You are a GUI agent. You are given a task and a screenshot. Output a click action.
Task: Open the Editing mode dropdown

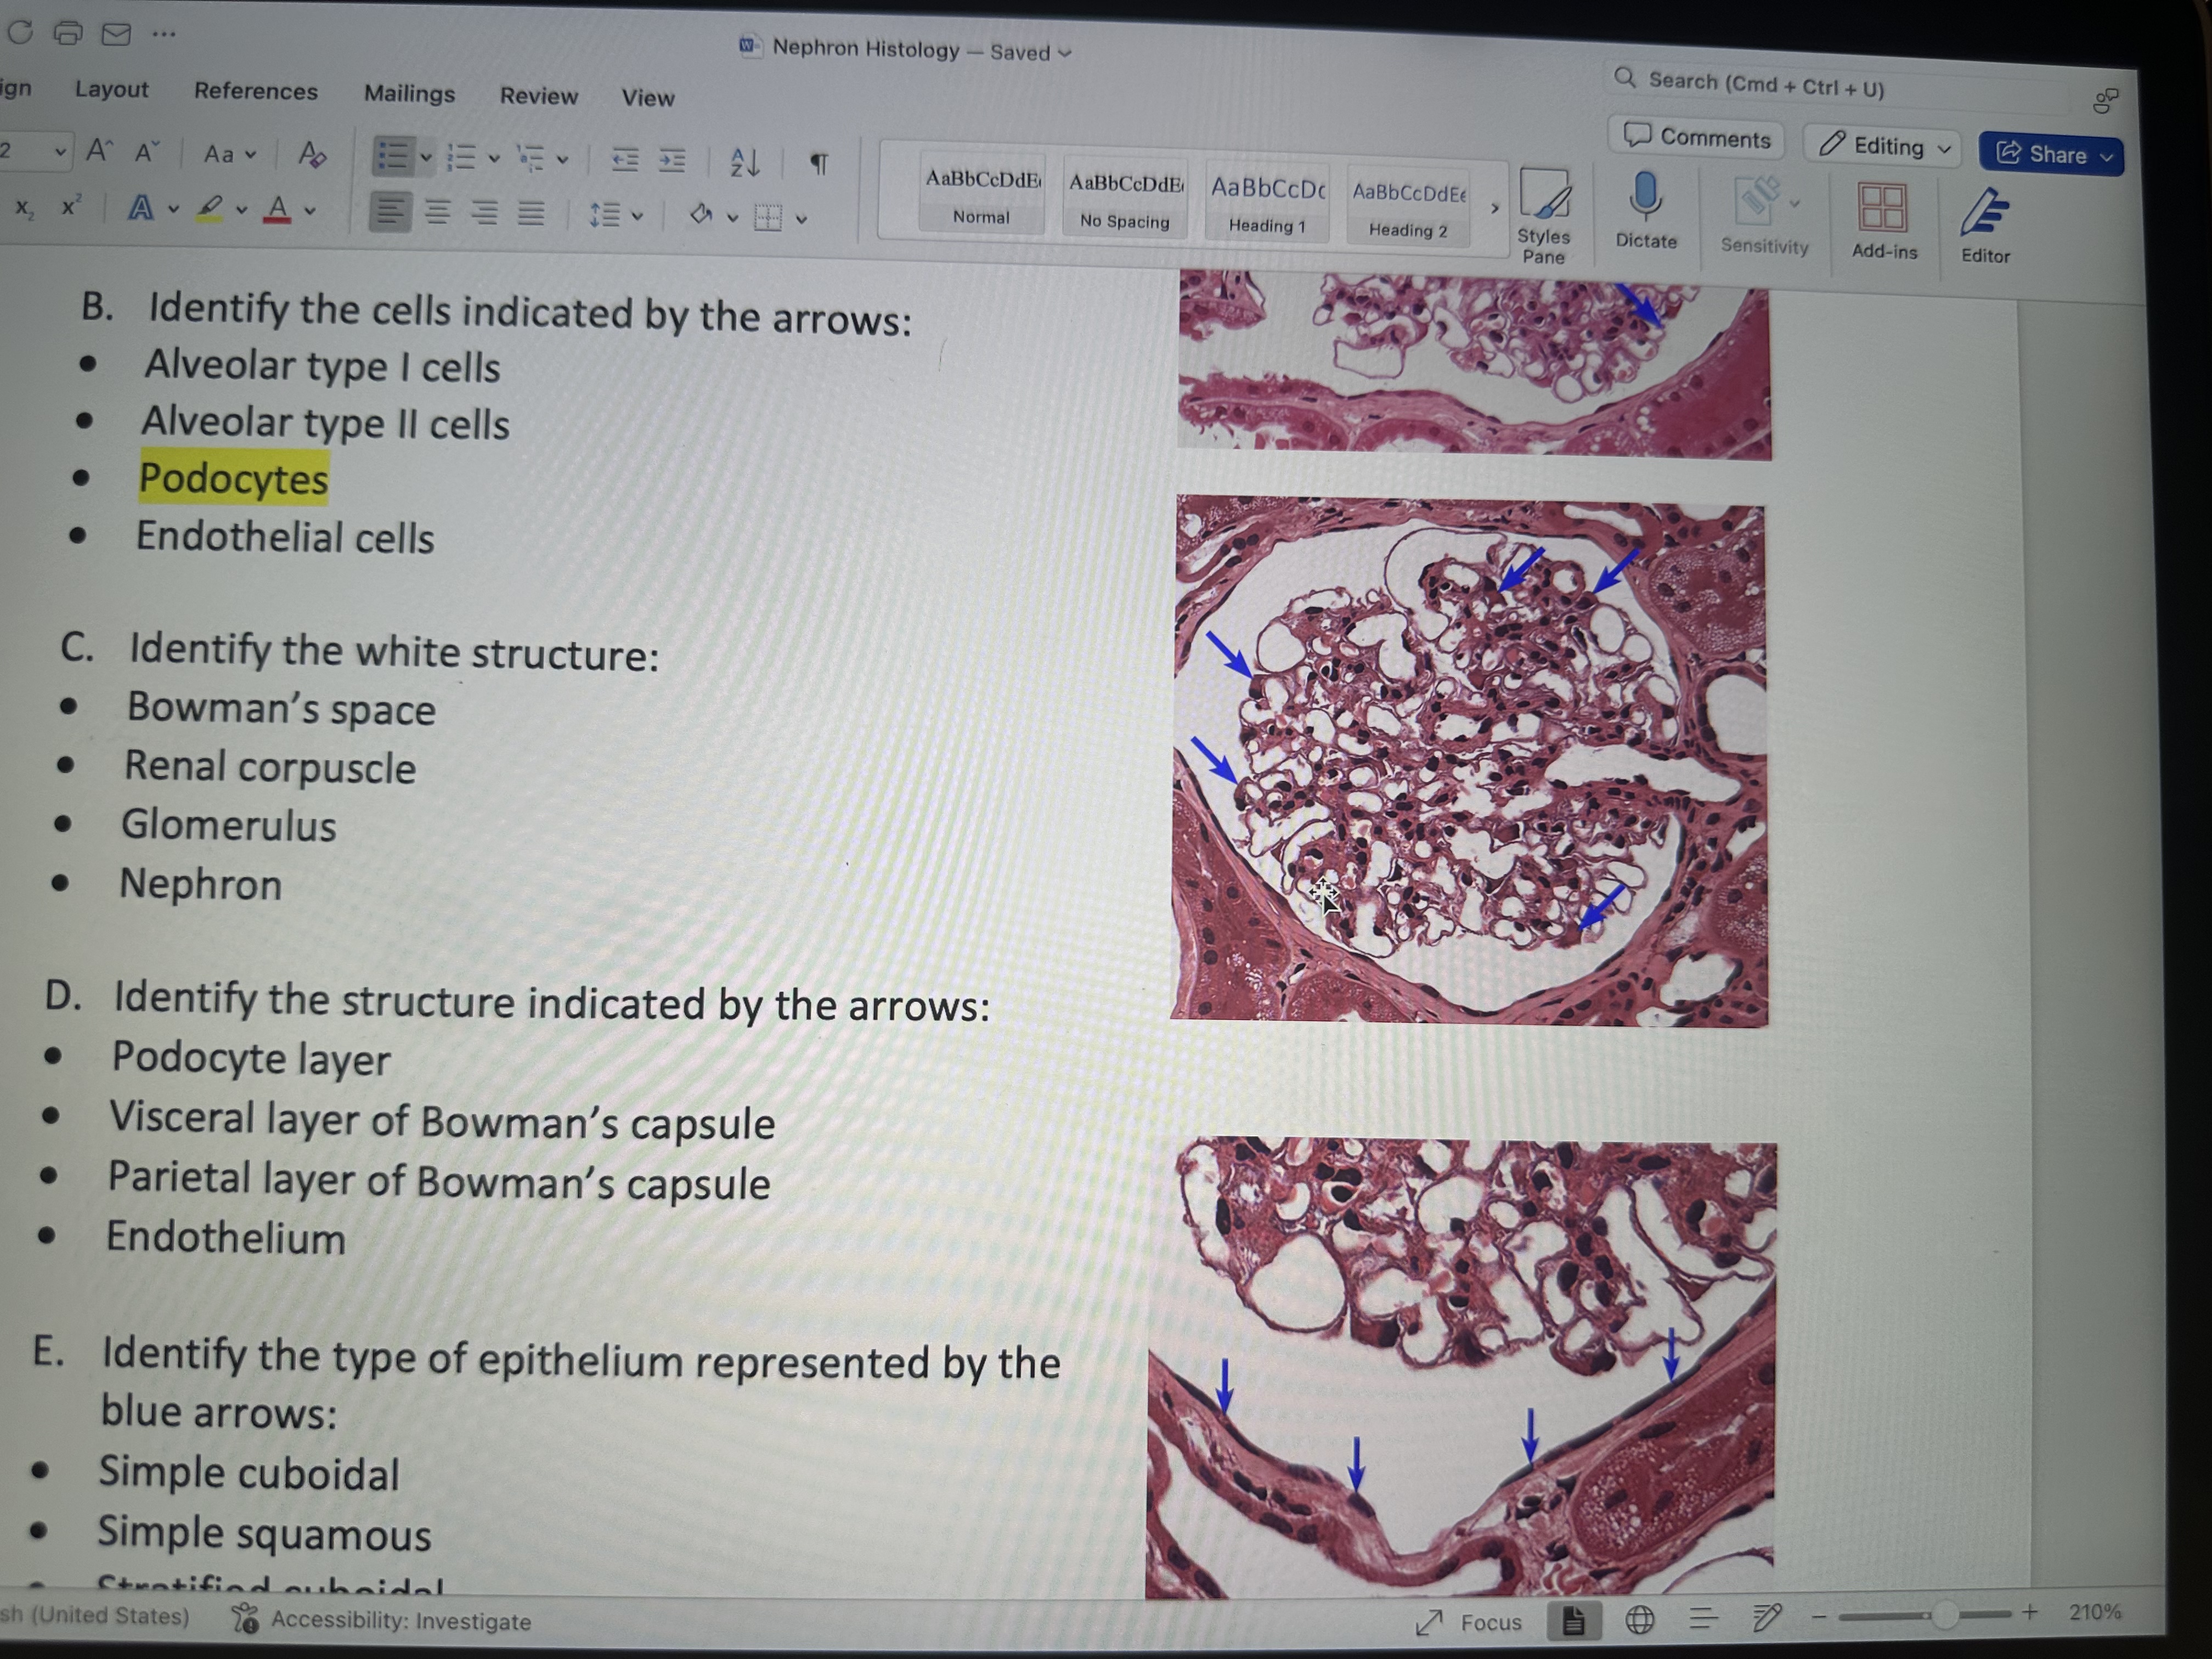click(1883, 147)
